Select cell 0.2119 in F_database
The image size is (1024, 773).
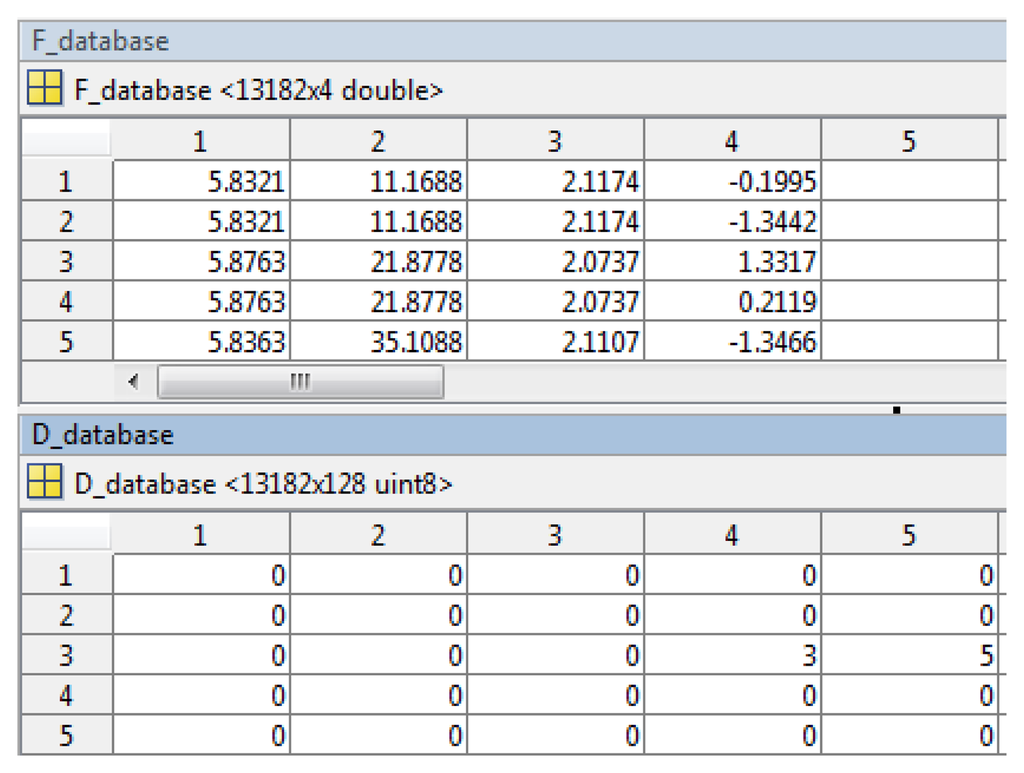pyautogui.click(x=732, y=301)
